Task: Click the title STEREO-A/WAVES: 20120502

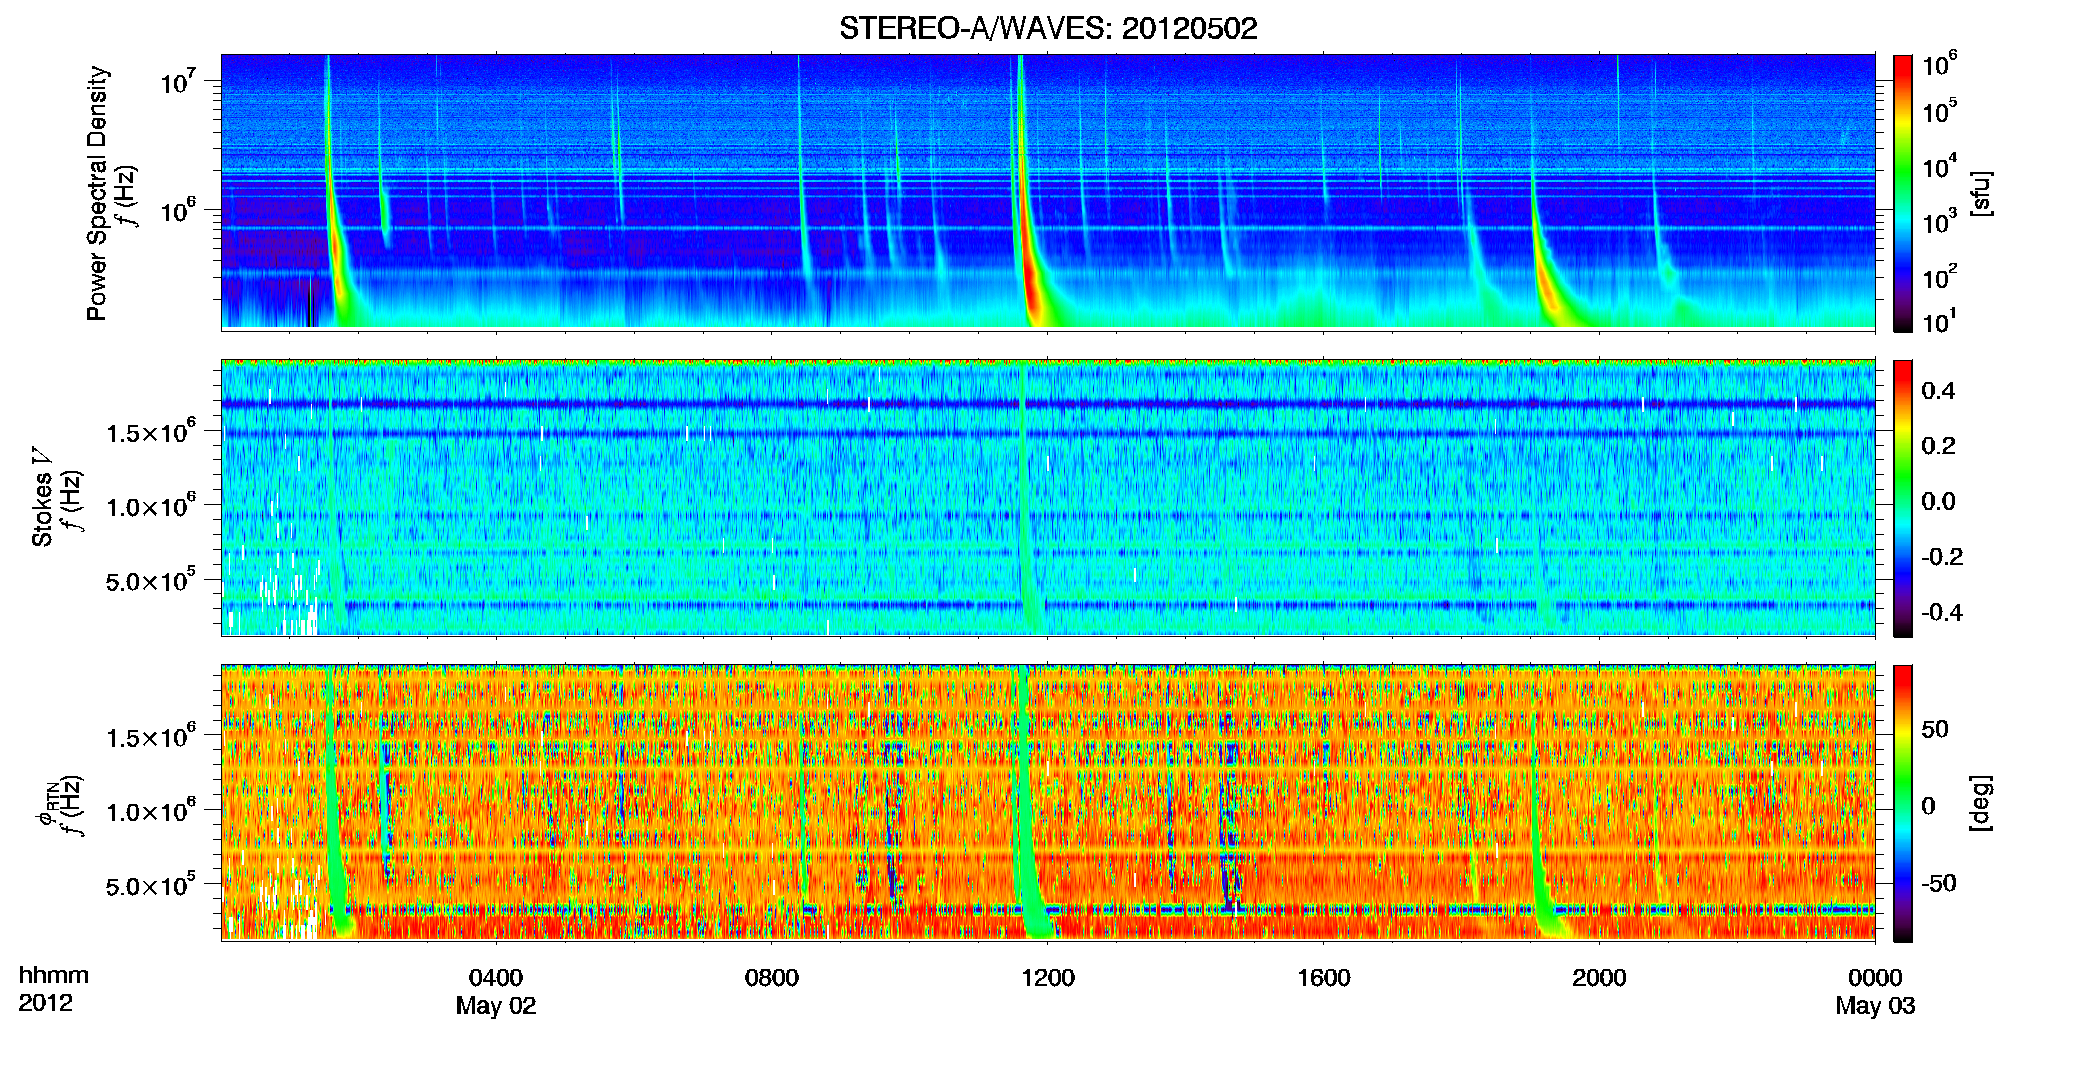Action: point(1048,28)
